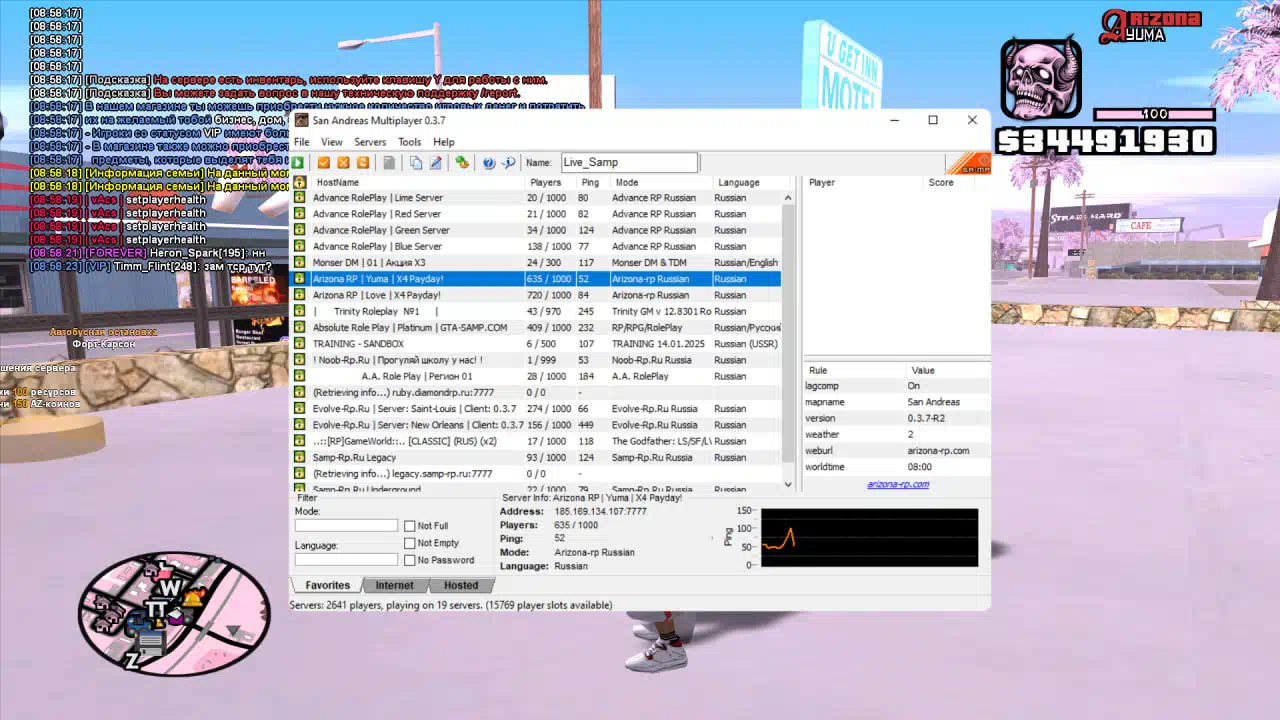1280x720 pixels.
Task: Click the weburl rule row
Action: coord(897,451)
